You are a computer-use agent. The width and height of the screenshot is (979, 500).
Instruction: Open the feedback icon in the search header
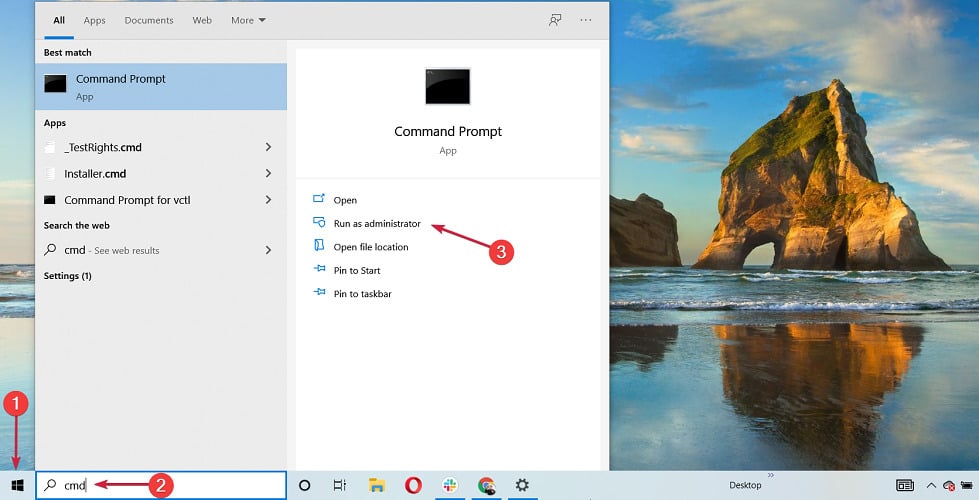pos(555,20)
